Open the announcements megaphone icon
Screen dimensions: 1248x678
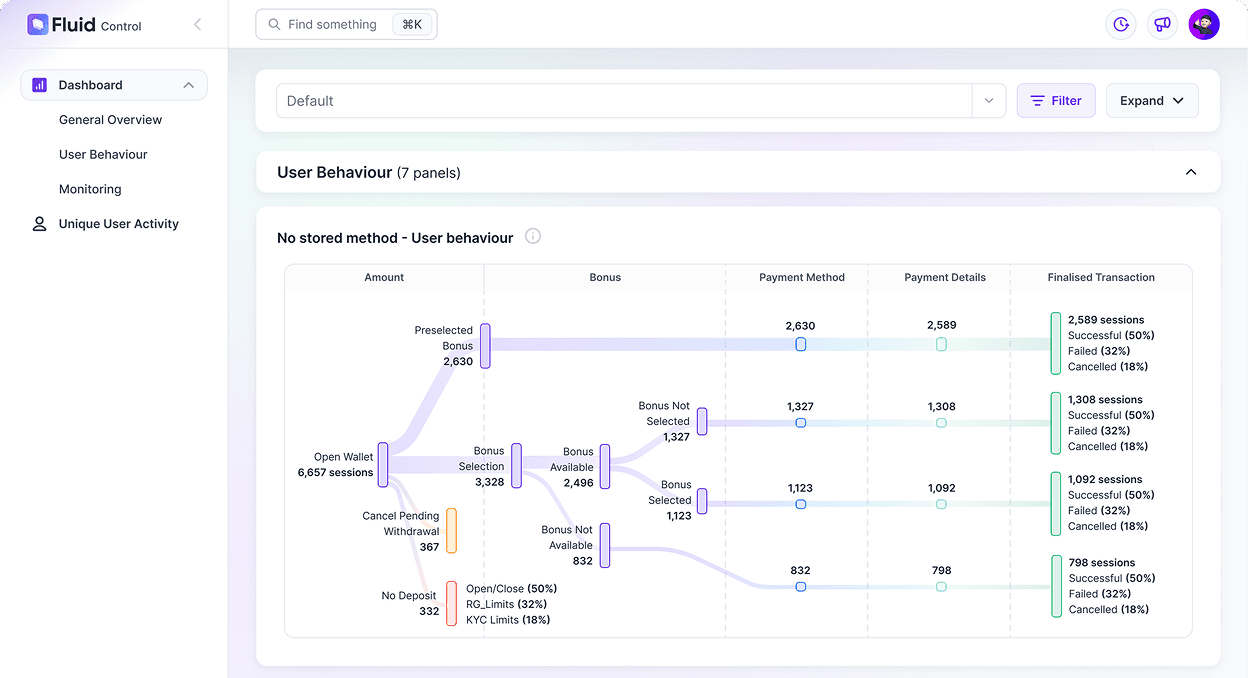pos(1162,23)
